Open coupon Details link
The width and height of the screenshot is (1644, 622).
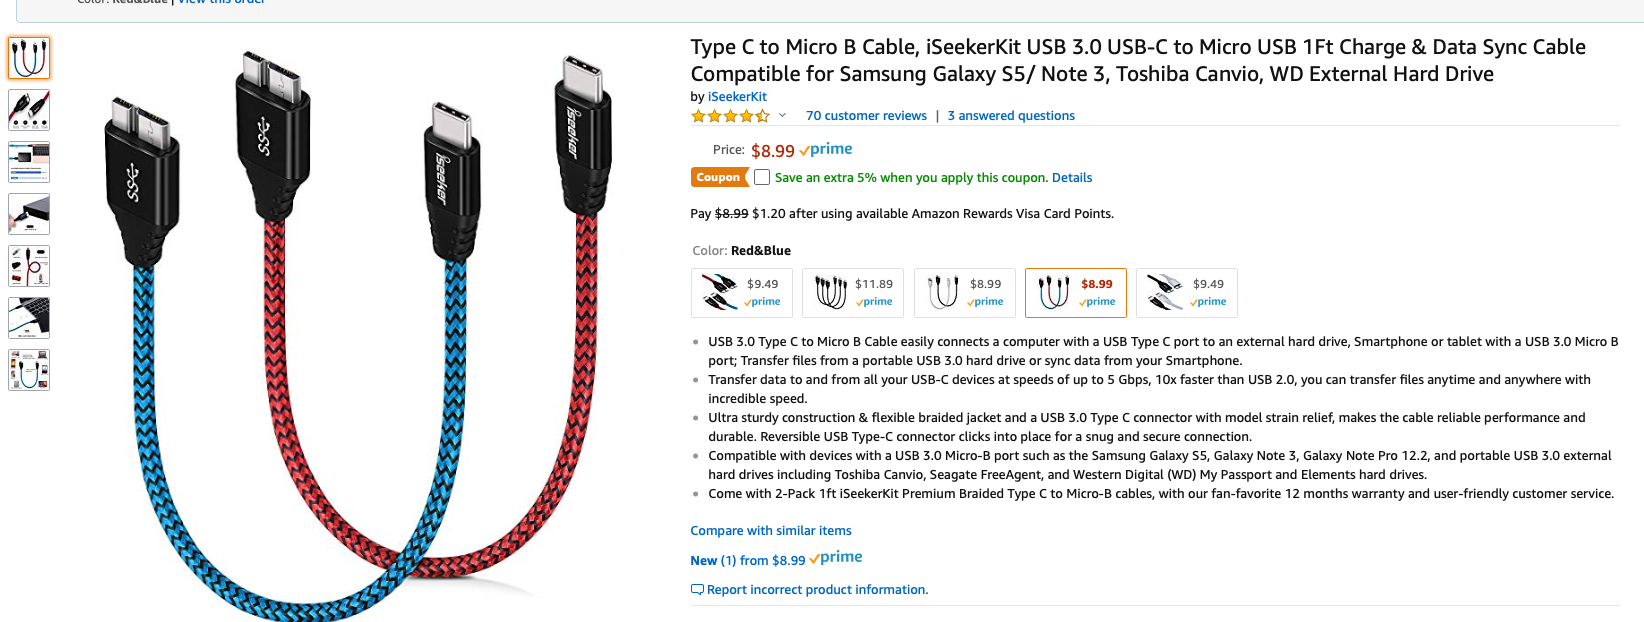tap(1072, 178)
